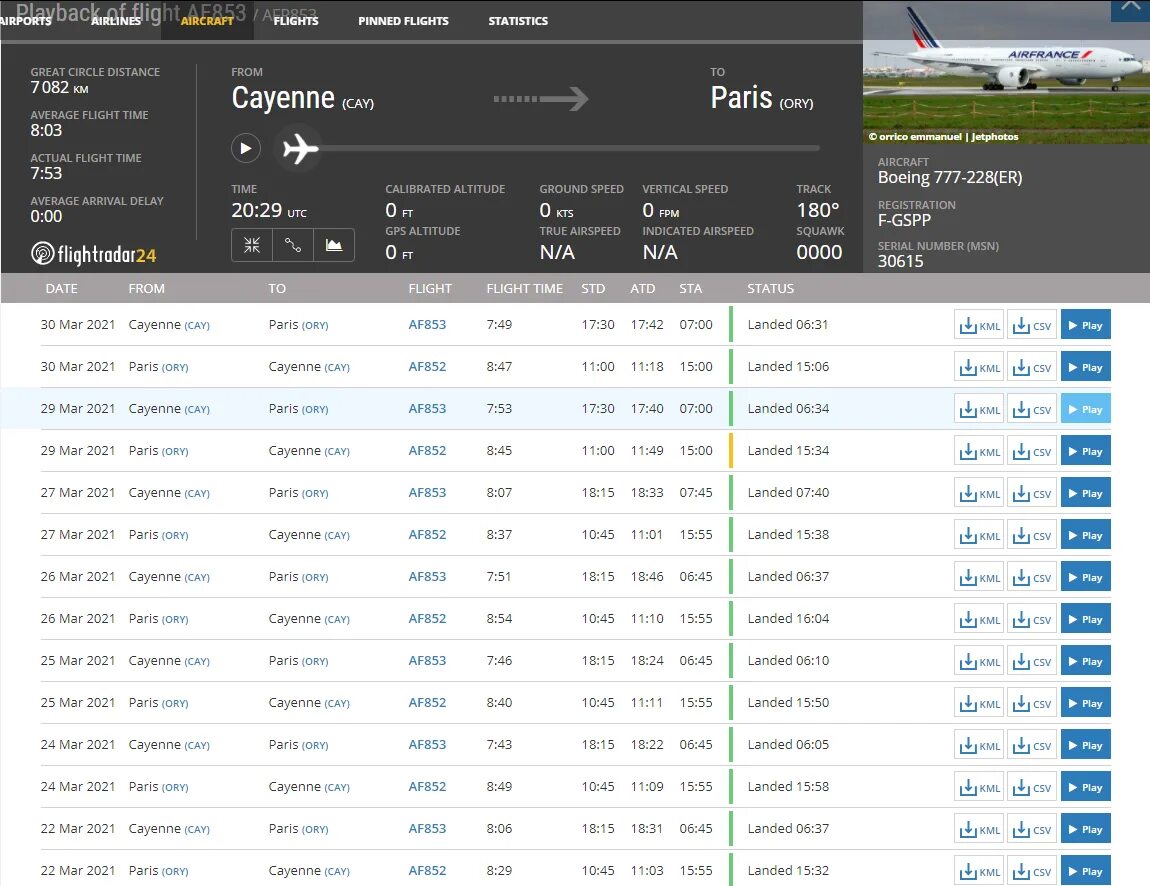Collapse panel with the top-right chevron
This screenshot has height=886, width=1150.
[x=1130, y=10]
